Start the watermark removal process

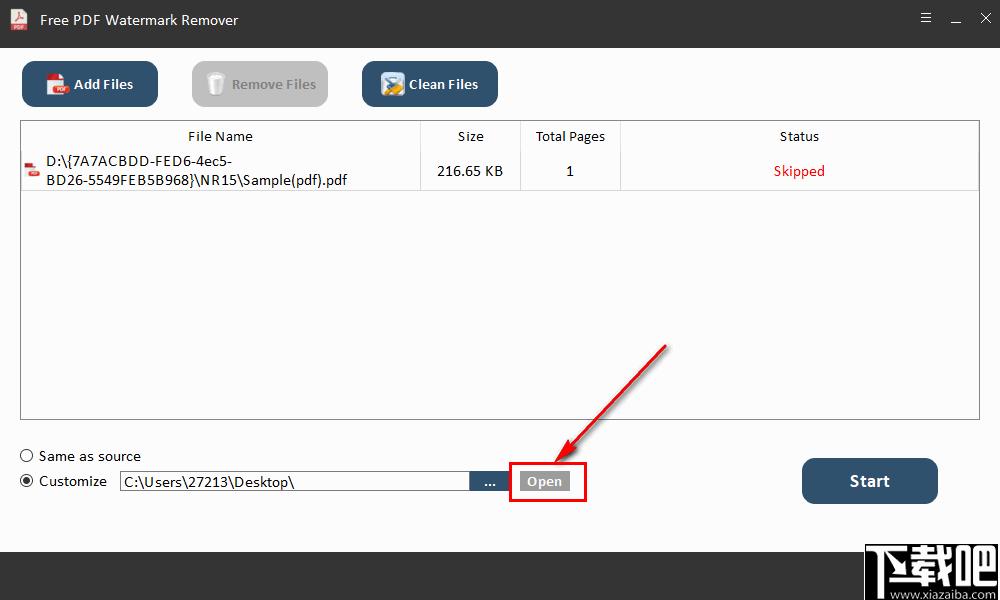tap(870, 481)
